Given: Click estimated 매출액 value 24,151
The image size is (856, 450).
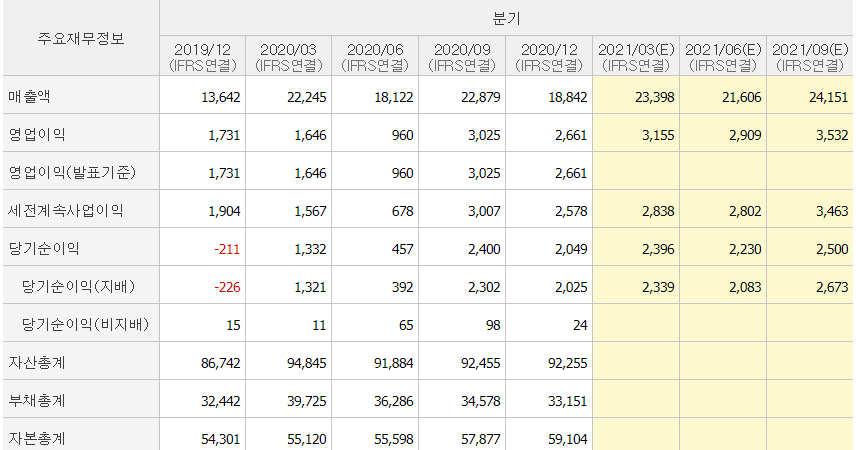Looking at the screenshot, I should [829, 97].
